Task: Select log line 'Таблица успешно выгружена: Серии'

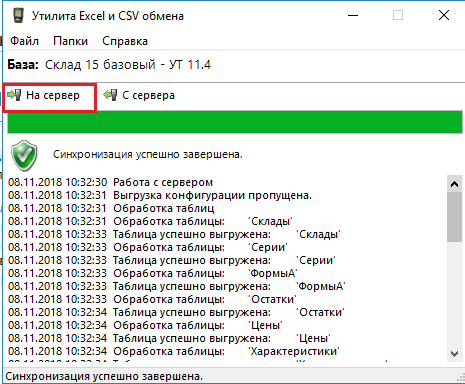Action: pyautogui.click(x=172, y=260)
